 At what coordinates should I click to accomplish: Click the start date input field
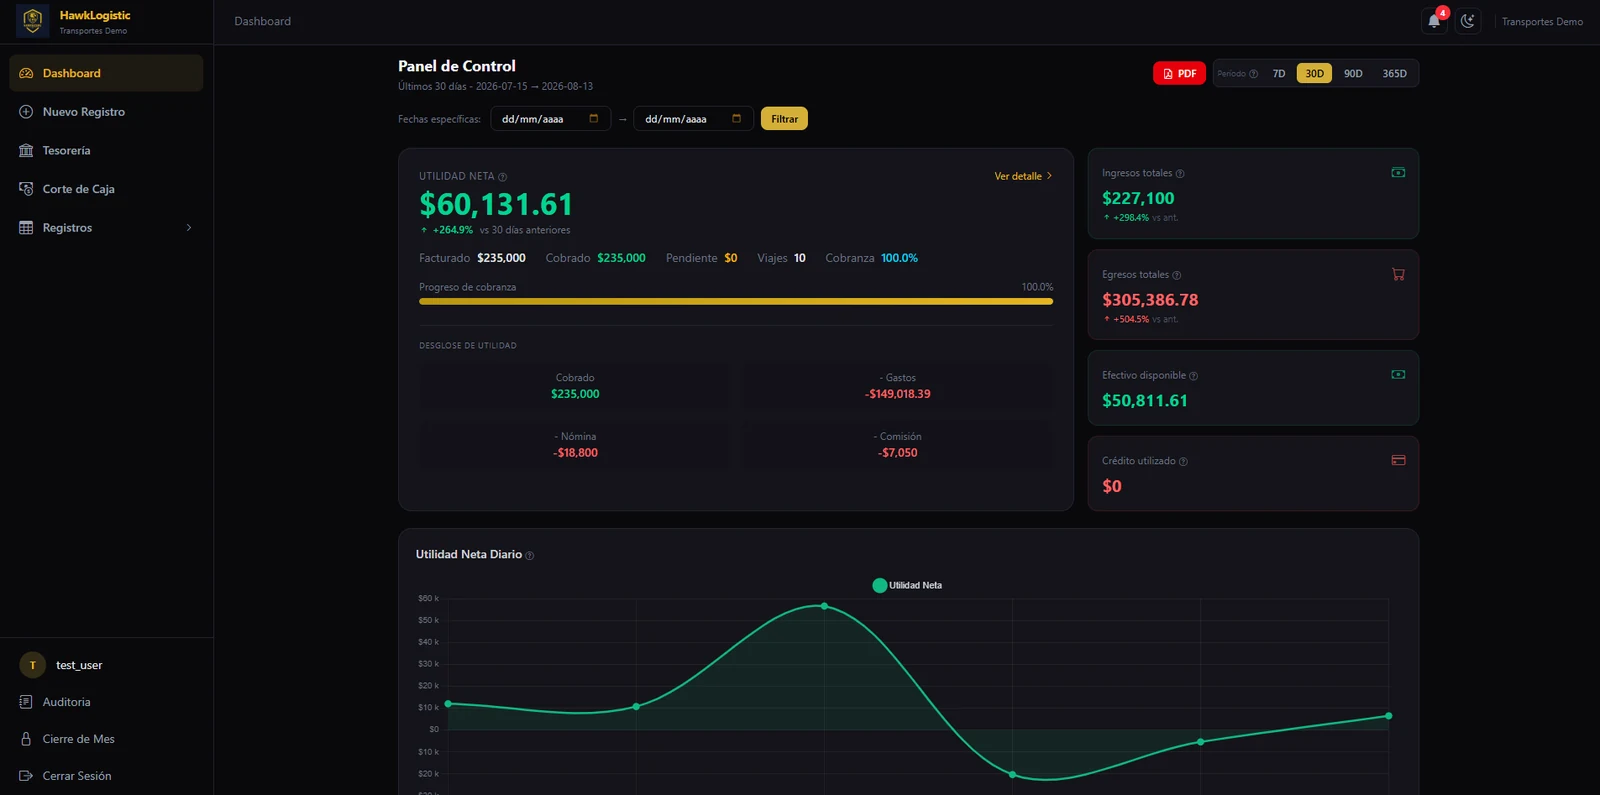click(x=550, y=119)
